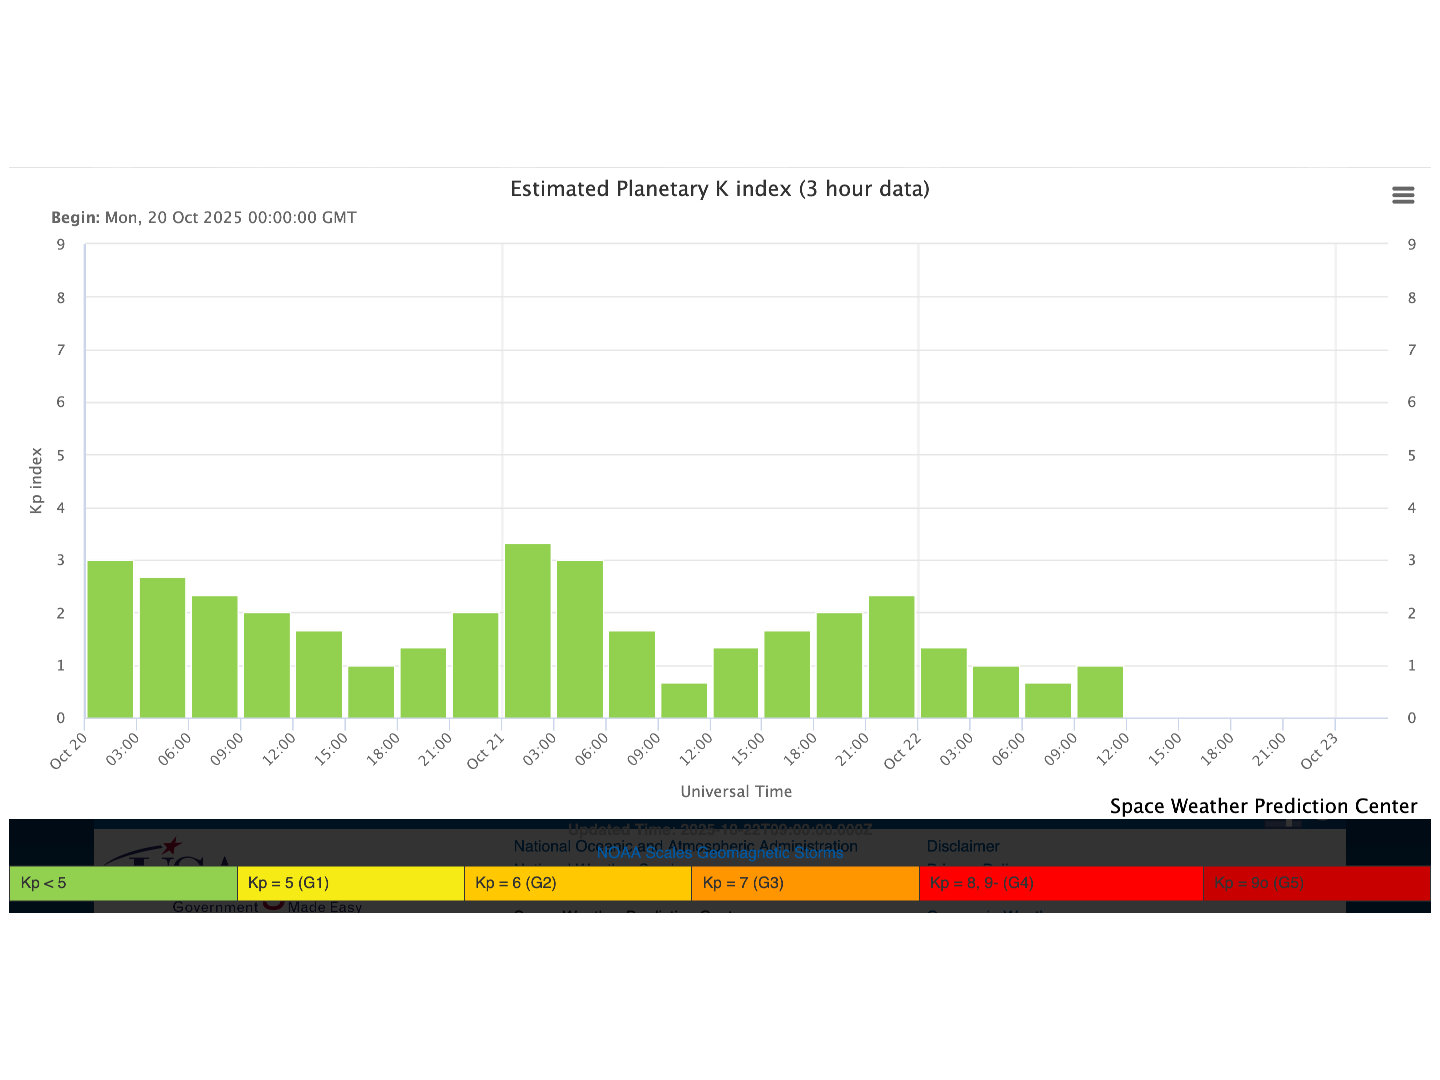Select the yellow Kp = 5 (G1) legend box
Screen dimensions: 1440x1080
click(350, 883)
